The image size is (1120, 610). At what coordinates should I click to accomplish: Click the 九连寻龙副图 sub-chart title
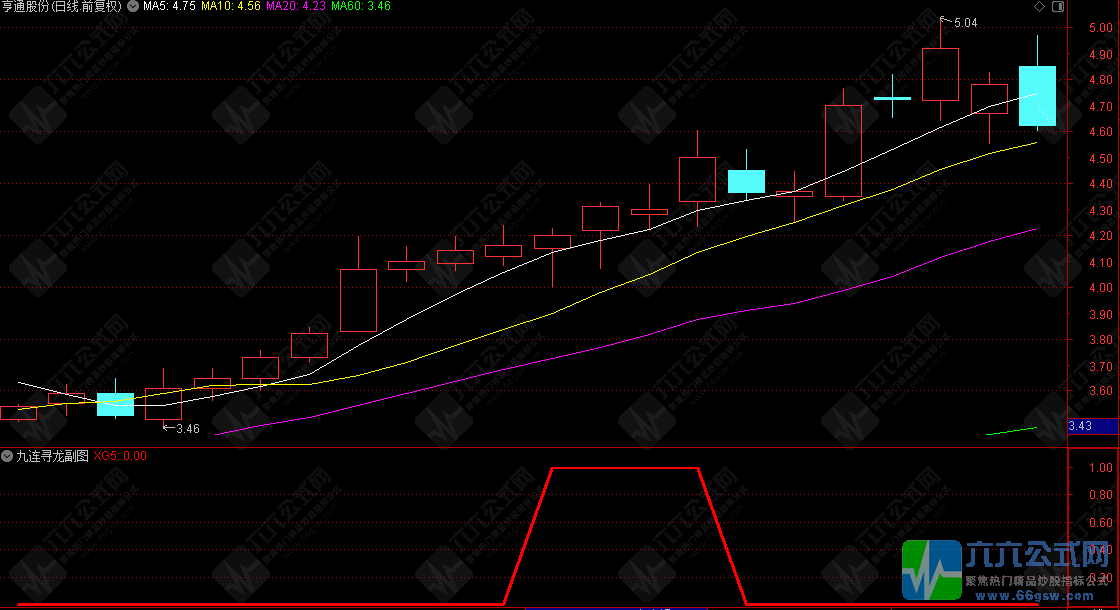52,456
